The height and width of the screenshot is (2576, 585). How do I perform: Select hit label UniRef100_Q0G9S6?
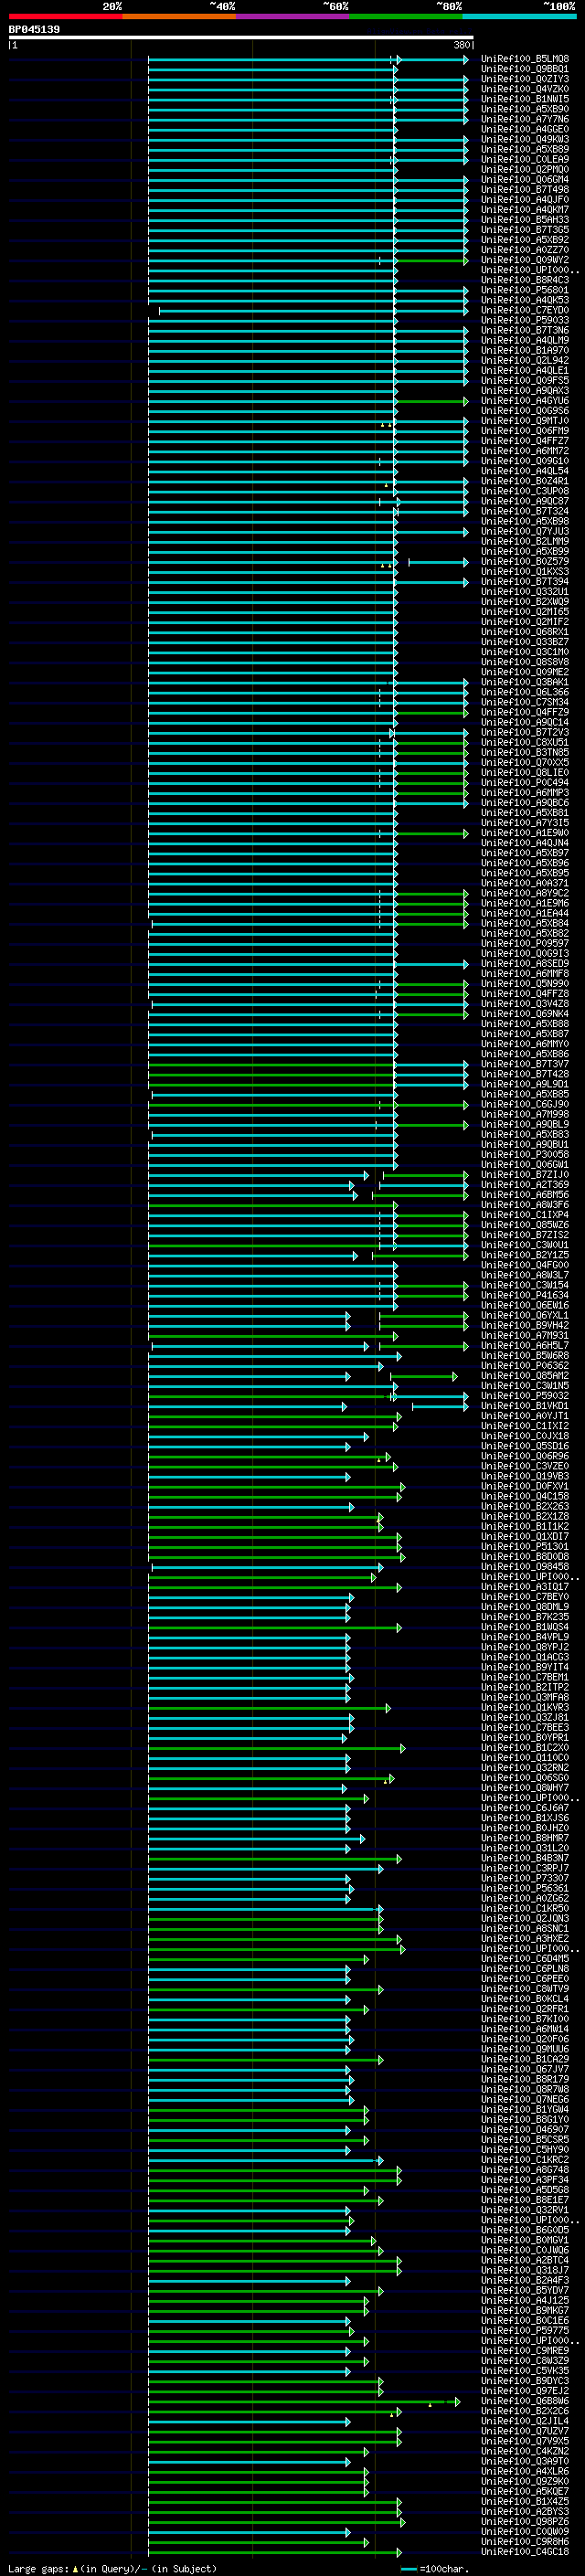coord(525,411)
